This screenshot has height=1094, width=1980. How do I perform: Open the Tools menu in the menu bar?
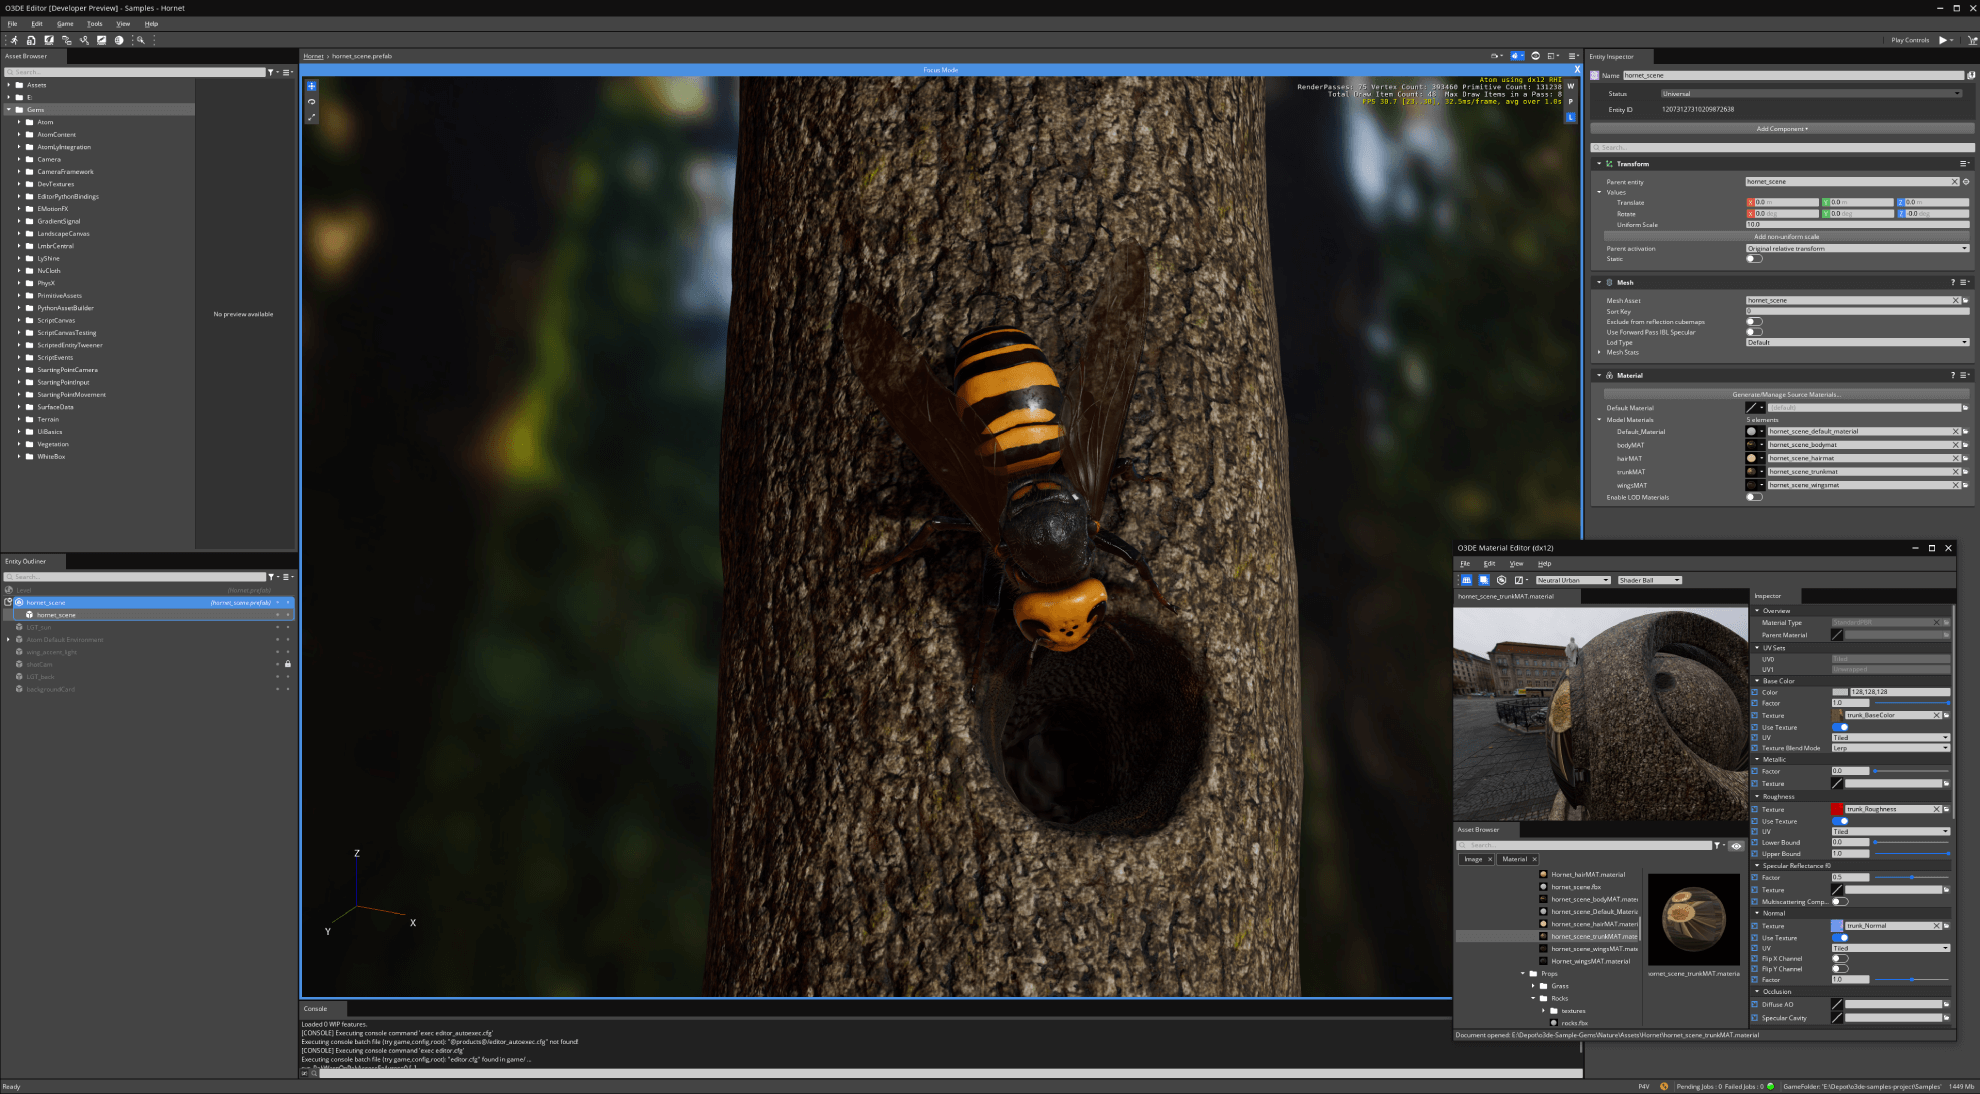pos(95,23)
